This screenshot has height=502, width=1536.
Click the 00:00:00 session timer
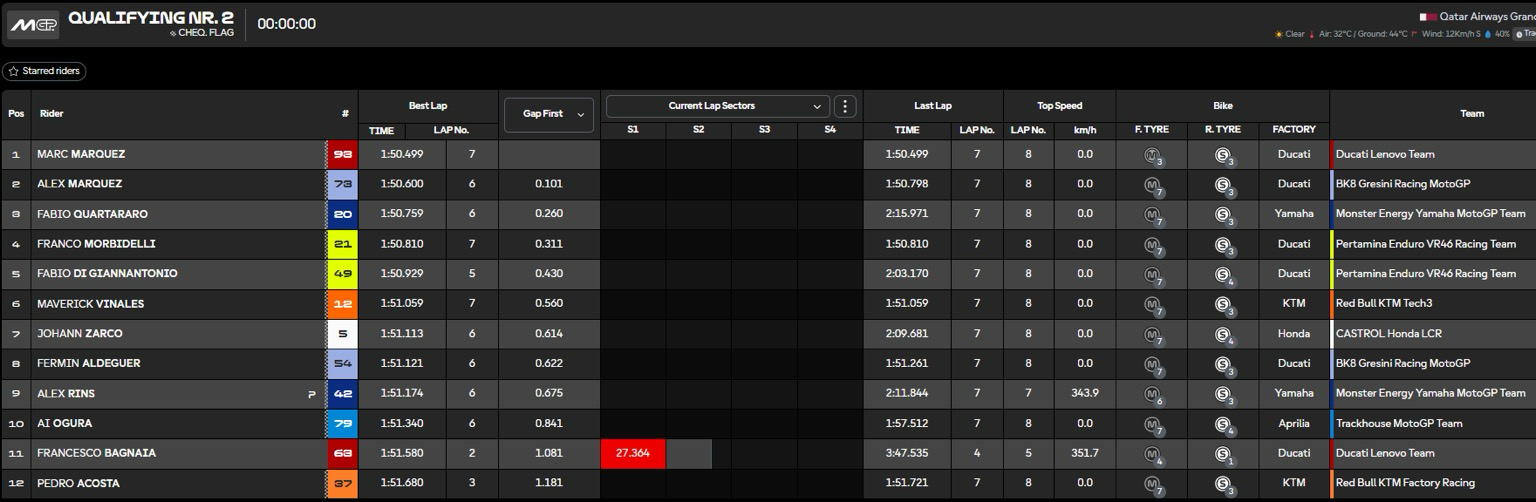(x=287, y=24)
